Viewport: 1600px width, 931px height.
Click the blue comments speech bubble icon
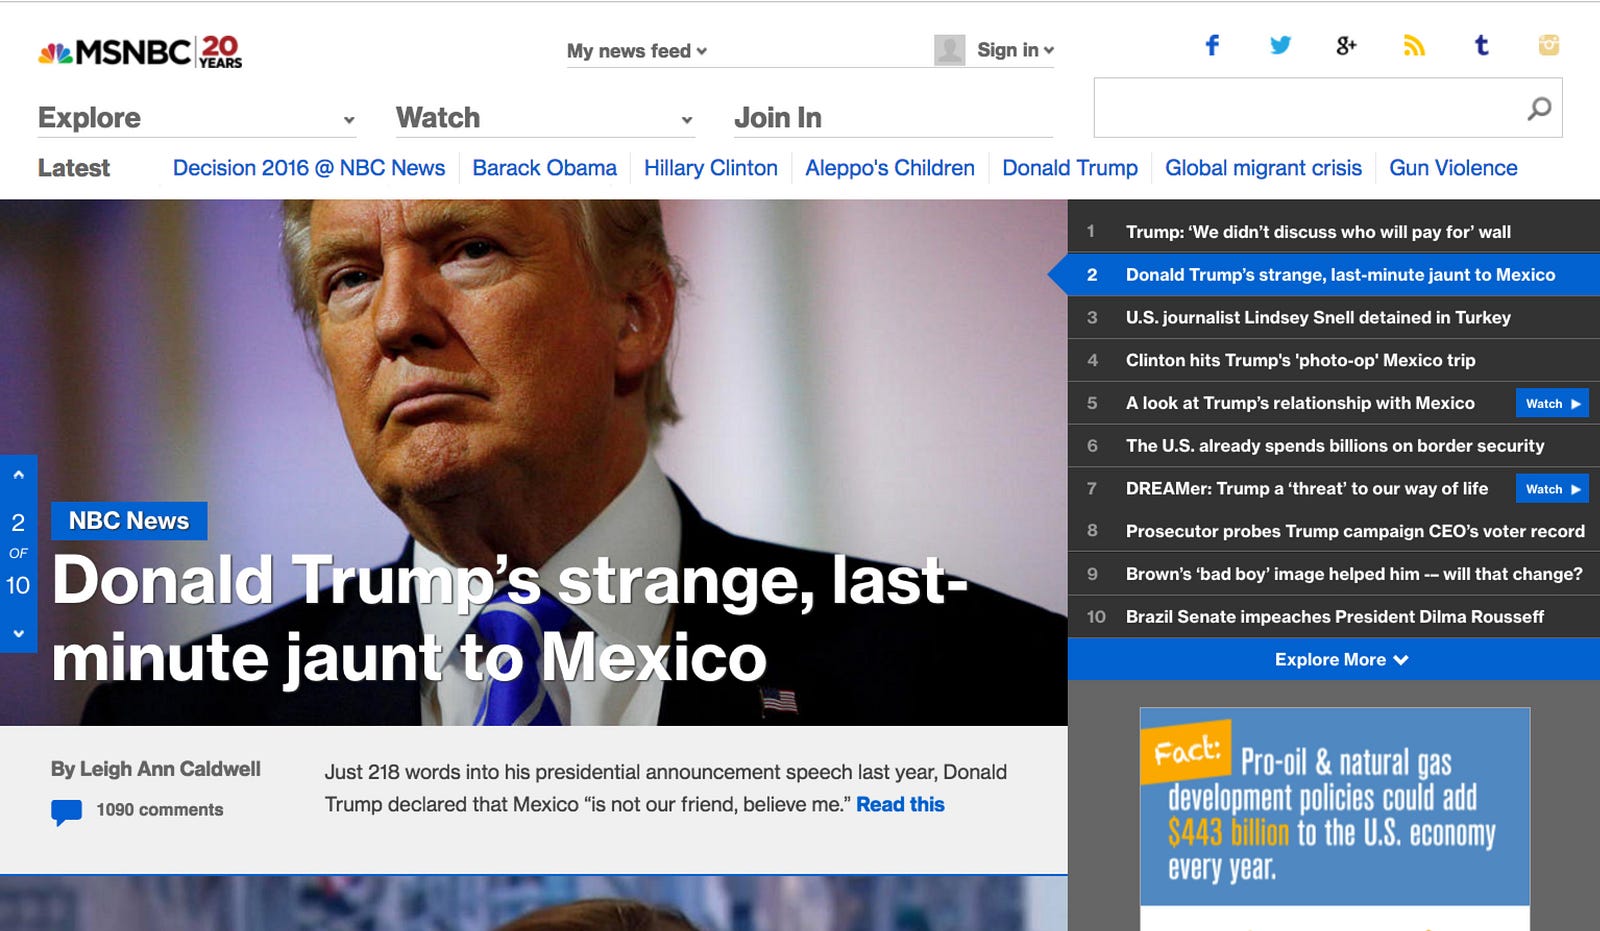(66, 811)
